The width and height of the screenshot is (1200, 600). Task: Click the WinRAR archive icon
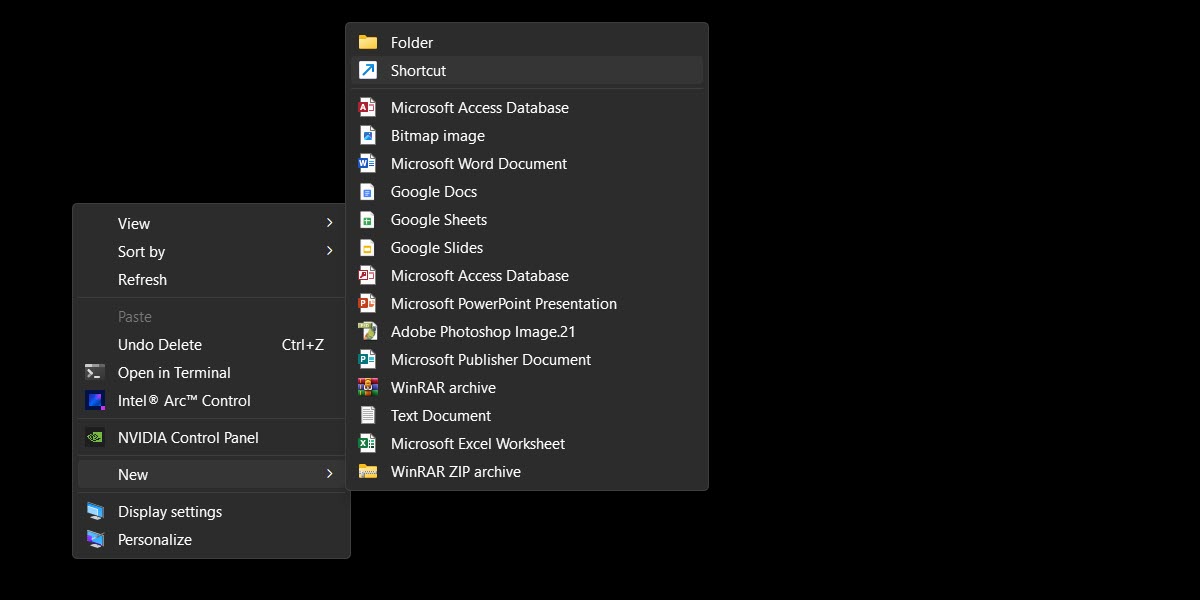click(x=367, y=387)
